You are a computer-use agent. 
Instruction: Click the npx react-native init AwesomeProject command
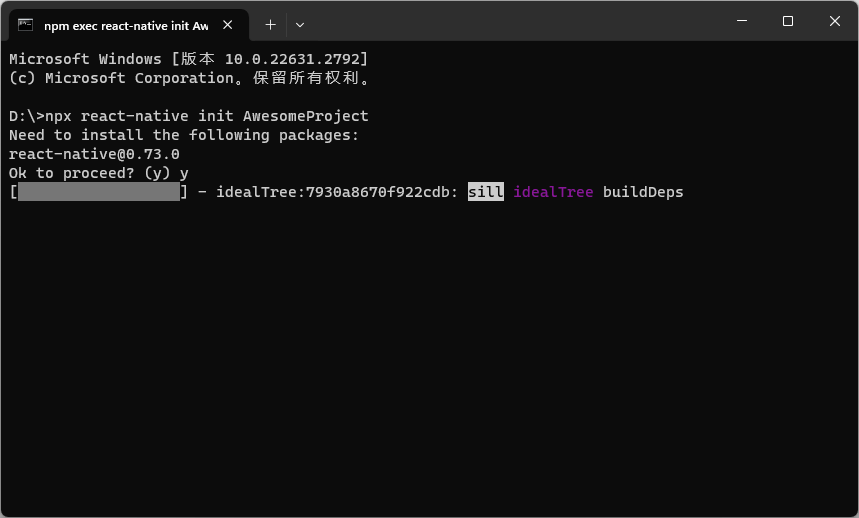[x=207, y=116]
